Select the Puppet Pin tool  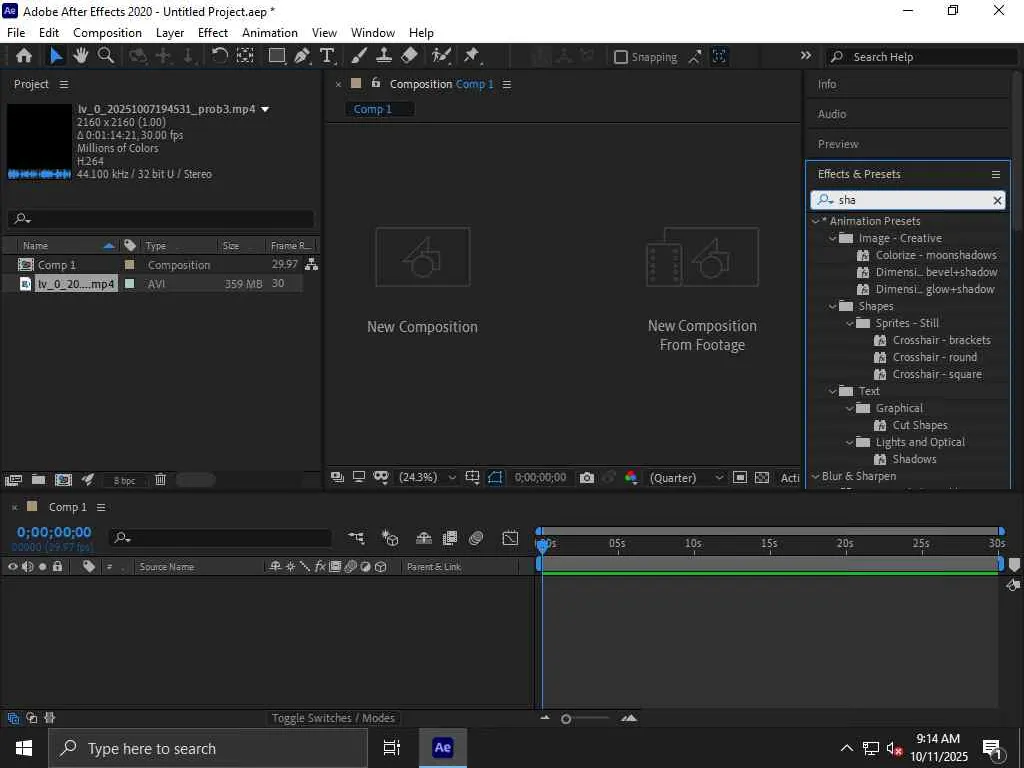(472, 56)
